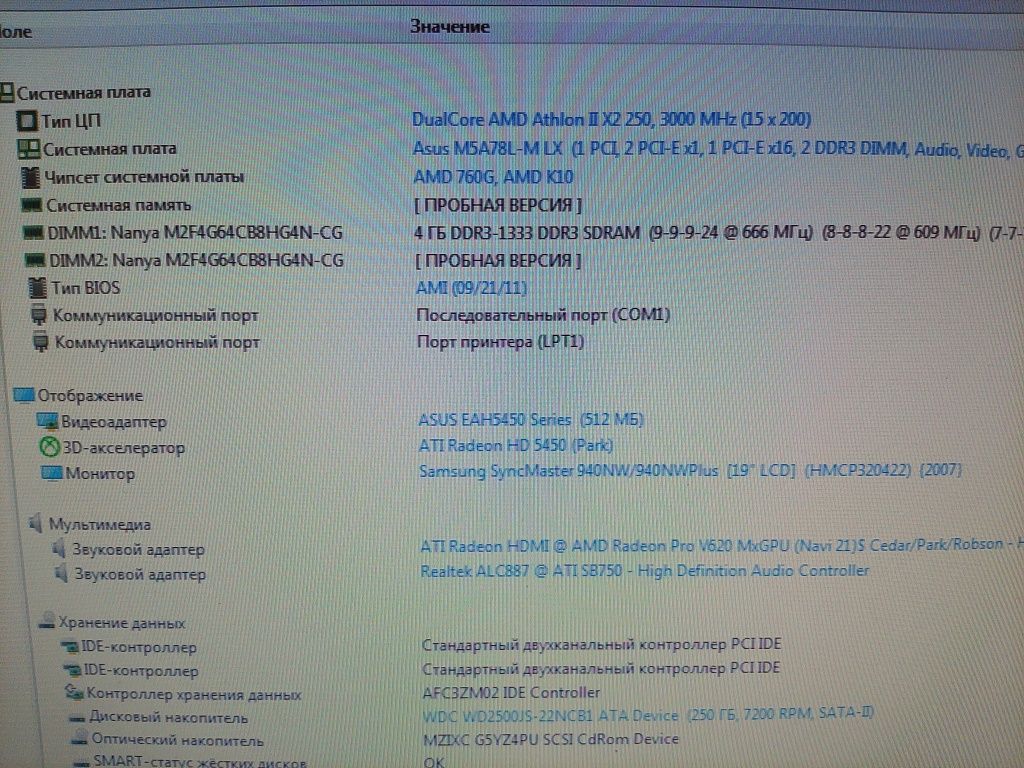Open the WDC WD2500JS-22NCB1 ATA Device link
This screenshot has height=768, width=1024.
click(647, 715)
